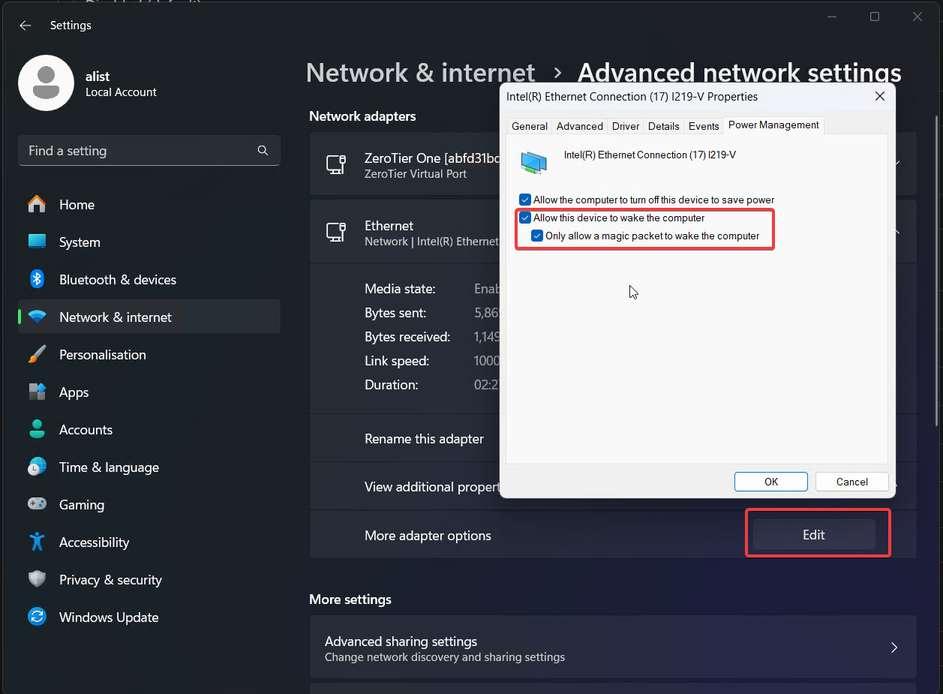Click the Windows Update icon
The image size is (943, 694).
37,617
